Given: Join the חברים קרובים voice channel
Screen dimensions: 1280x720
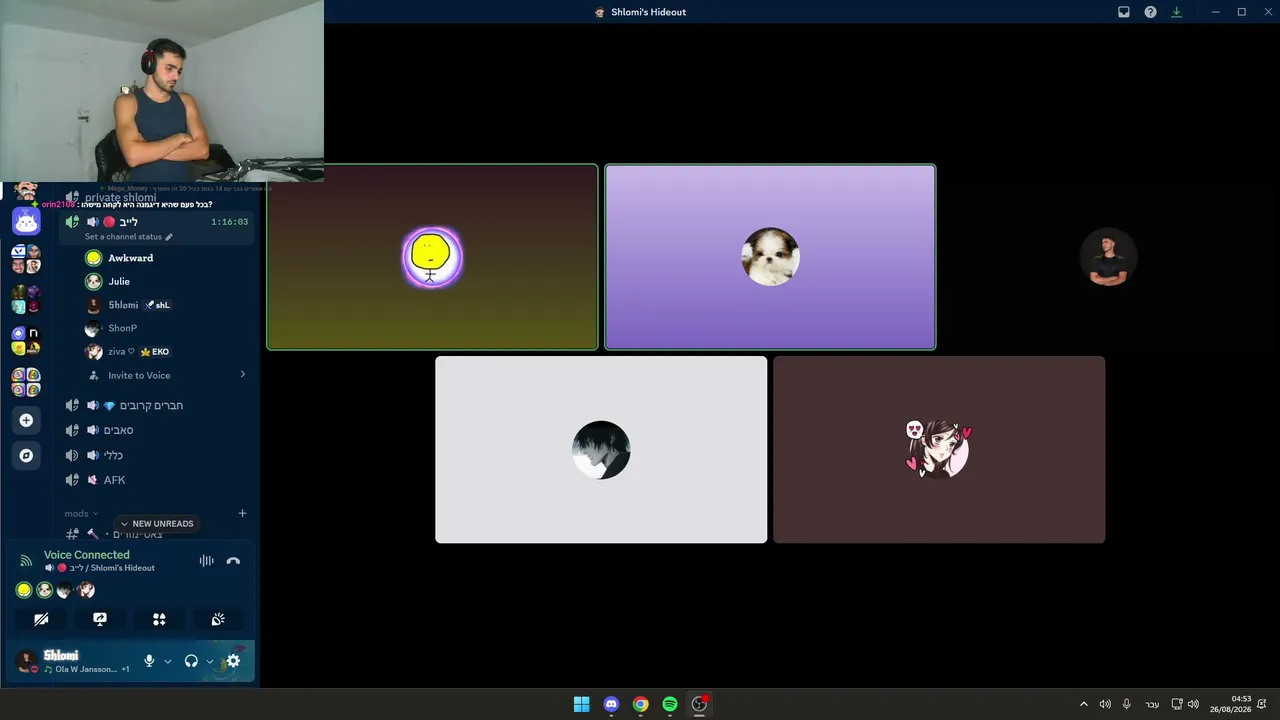Looking at the screenshot, I should [x=156, y=405].
